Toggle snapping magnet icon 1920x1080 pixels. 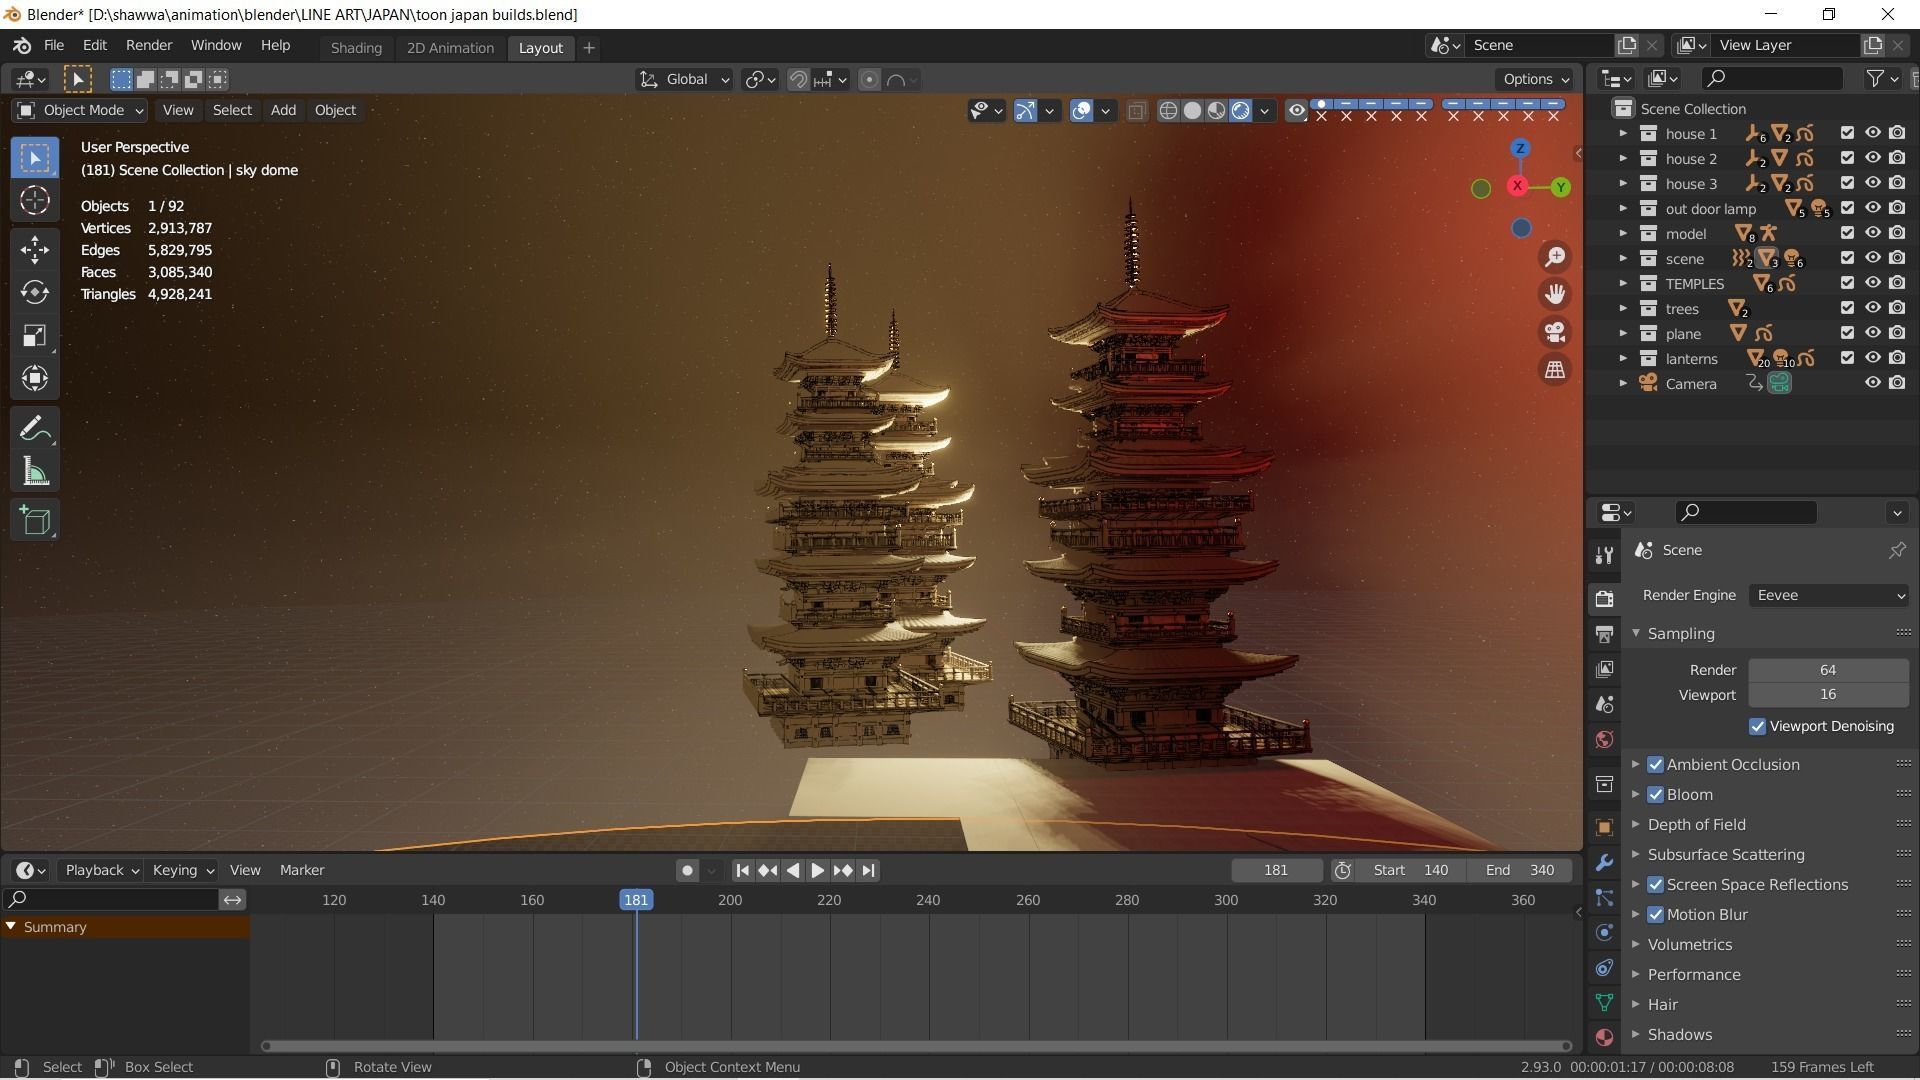click(798, 80)
